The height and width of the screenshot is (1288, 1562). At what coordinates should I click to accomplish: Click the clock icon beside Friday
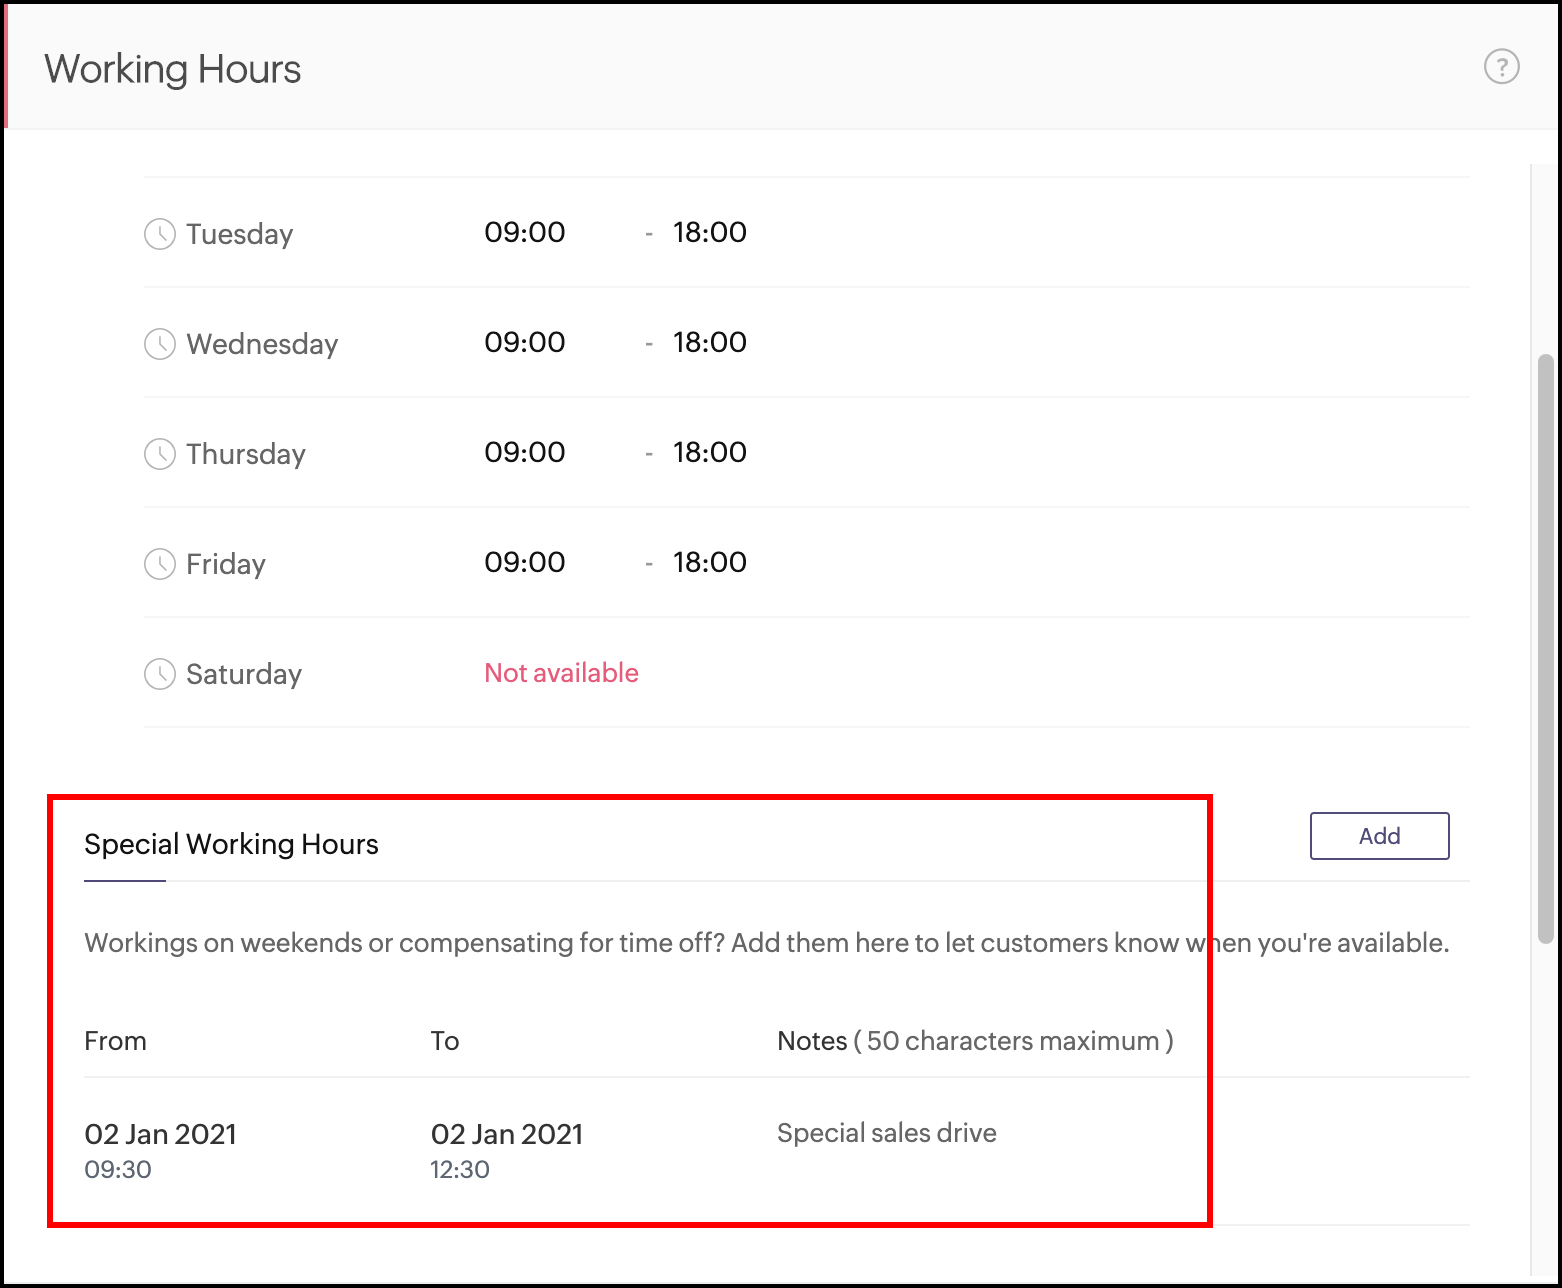point(160,564)
